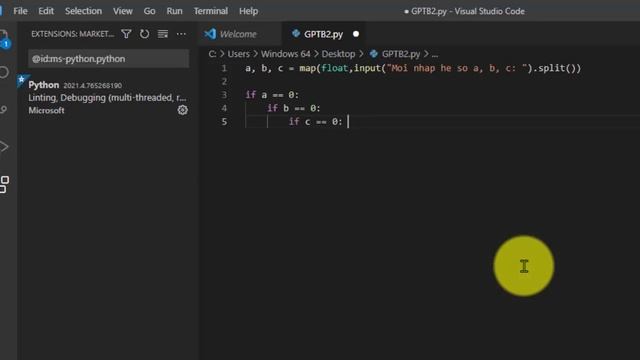Click the Linting, Debugging description text
Screen dimensions: 640x360
(107, 98)
